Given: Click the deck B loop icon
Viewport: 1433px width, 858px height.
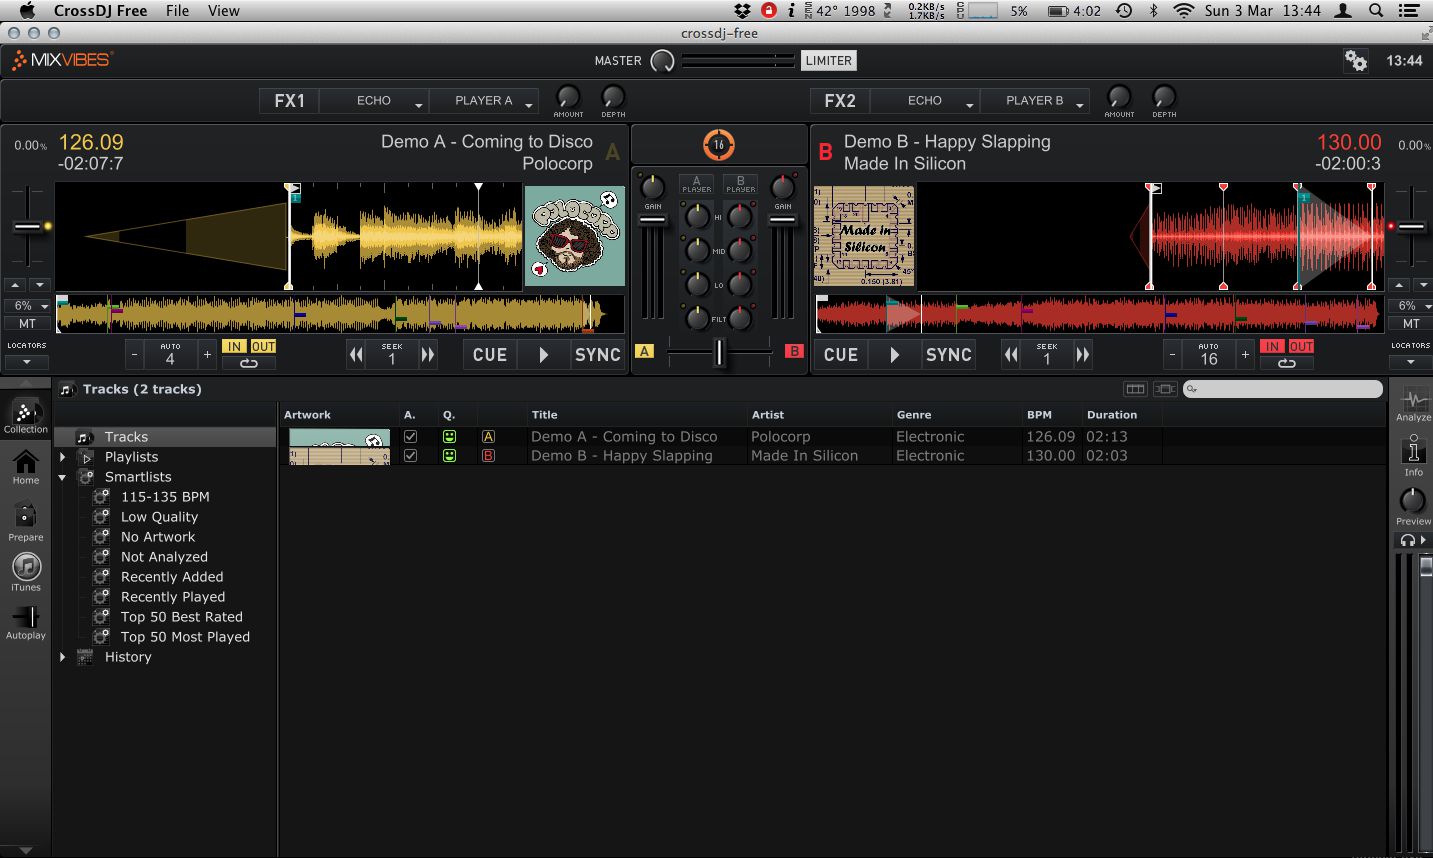Looking at the screenshot, I should coord(1287,363).
